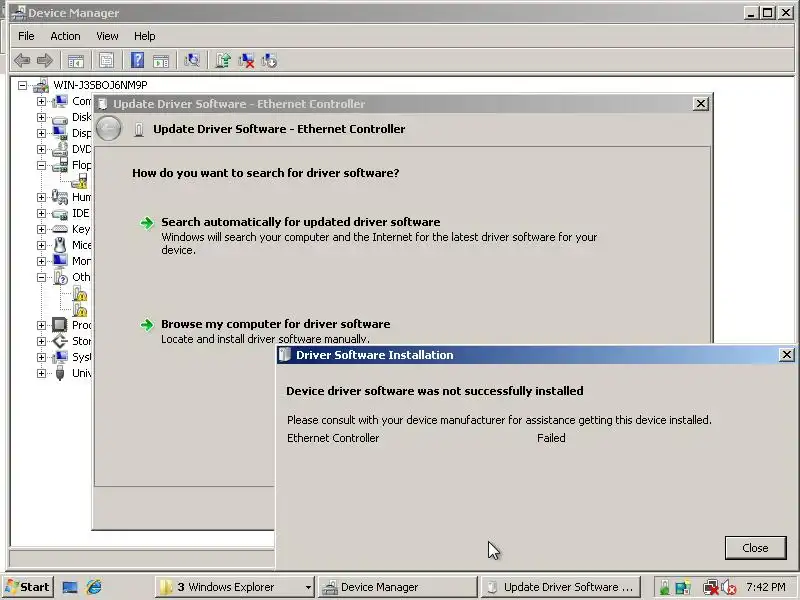
Task: Select the floppy controller device with warning icon
Action: tap(79, 181)
